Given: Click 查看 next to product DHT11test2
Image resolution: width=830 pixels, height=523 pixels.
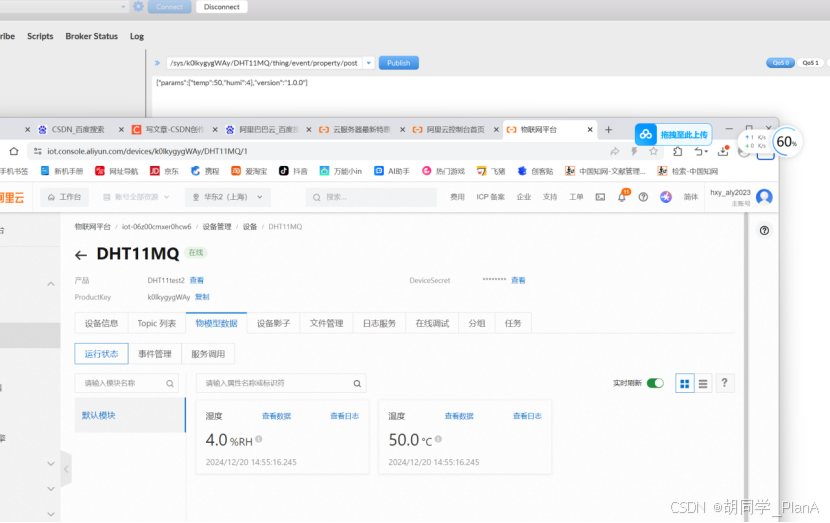Looking at the screenshot, I should pos(196,280).
